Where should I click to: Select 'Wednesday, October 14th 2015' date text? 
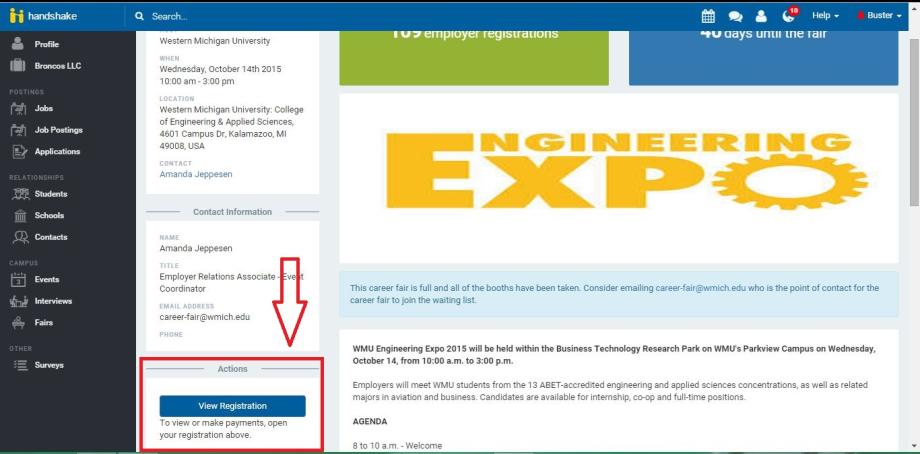point(220,69)
